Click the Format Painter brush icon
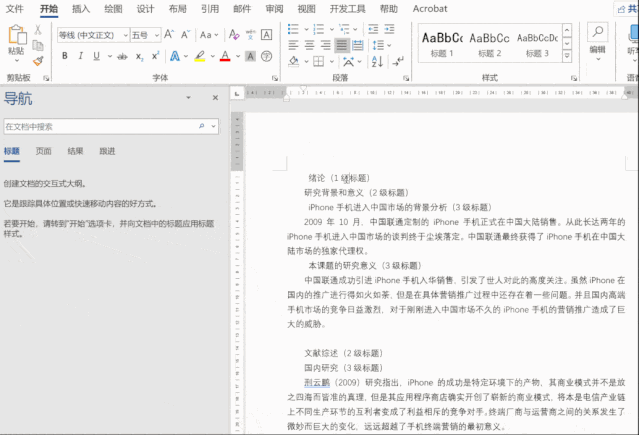Screen dimensions: 639x435 tap(38, 61)
